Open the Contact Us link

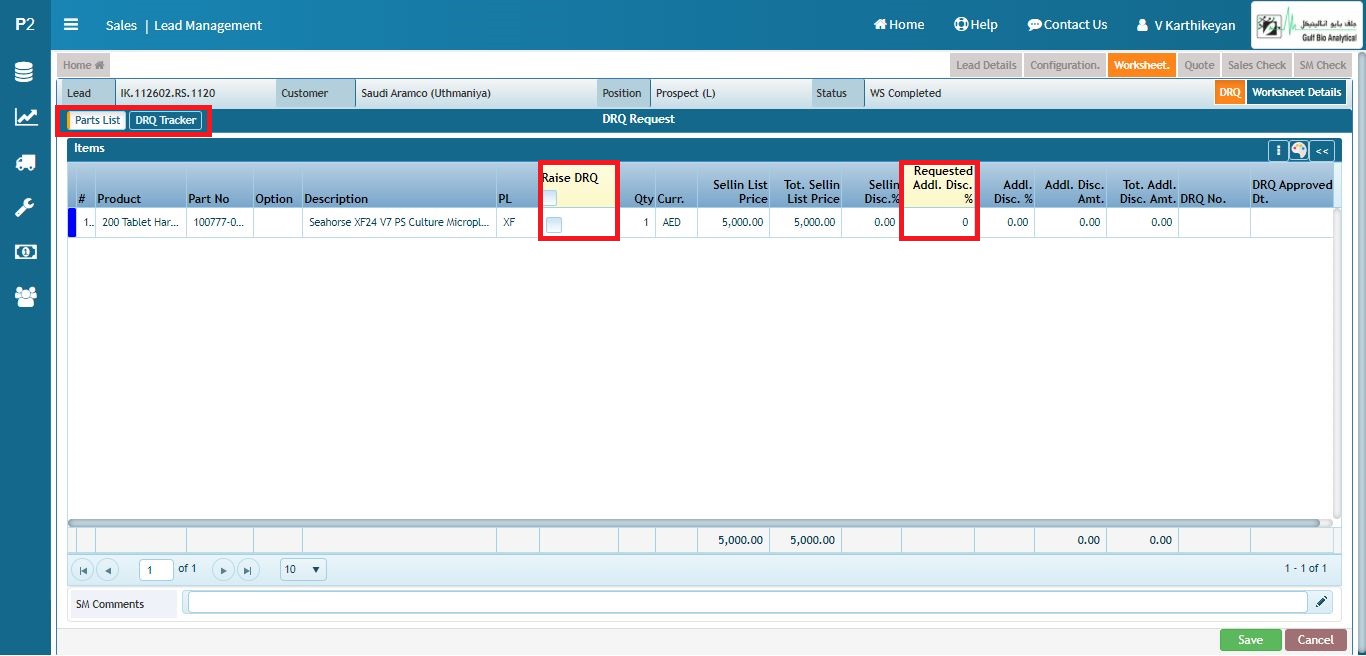(x=1067, y=25)
